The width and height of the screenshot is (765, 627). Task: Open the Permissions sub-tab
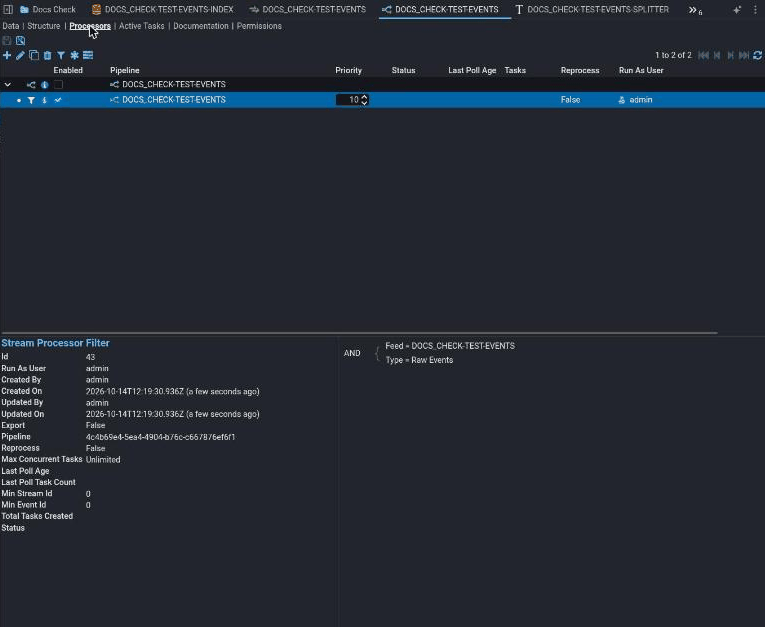(x=259, y=26)
